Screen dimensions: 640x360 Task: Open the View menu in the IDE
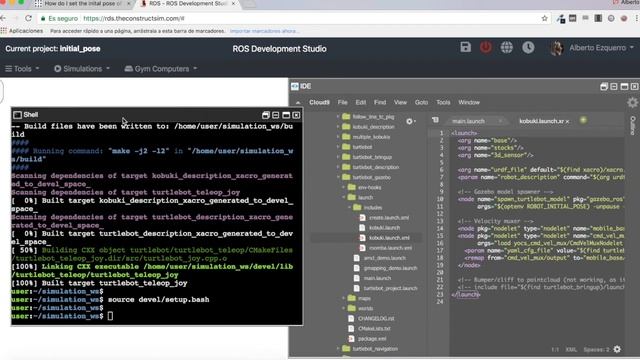tap(400, 102)
